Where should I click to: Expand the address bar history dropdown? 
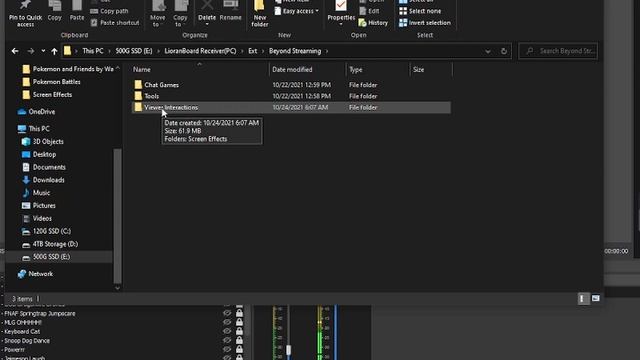tap(488, 51)
